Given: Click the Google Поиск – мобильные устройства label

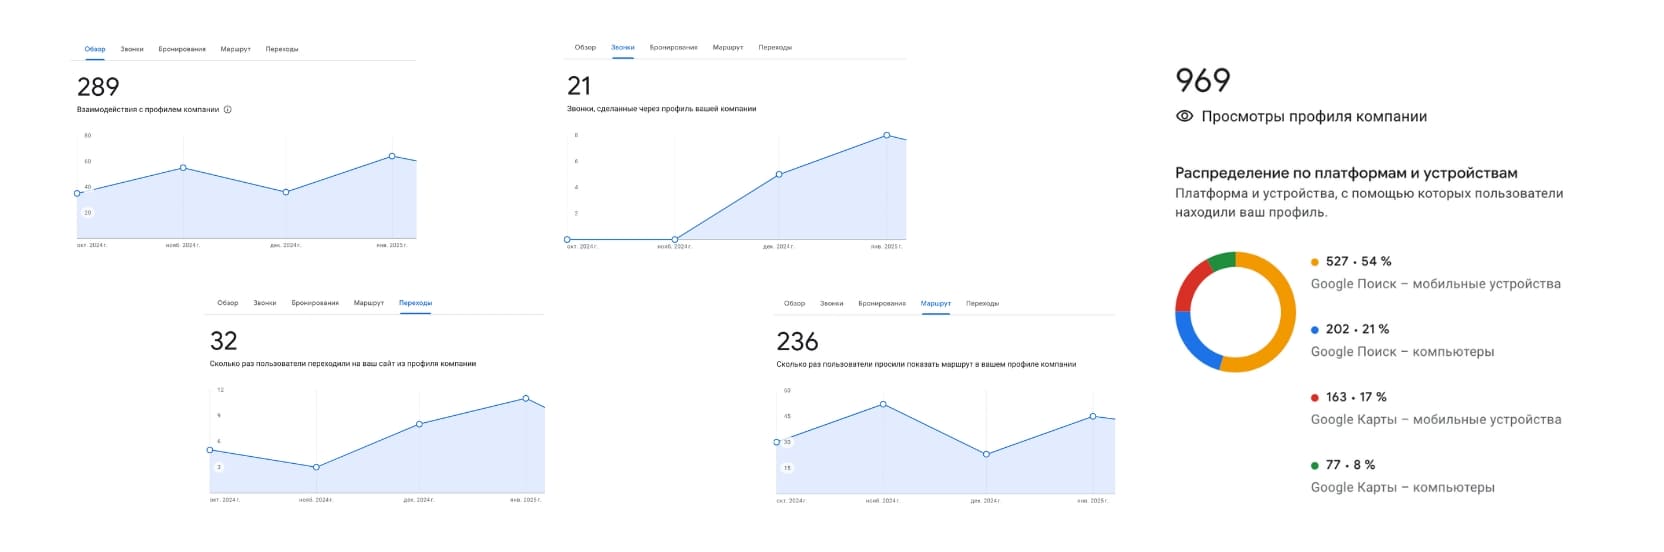Looking at the screenshot, I should click(x=1435, y=284).
